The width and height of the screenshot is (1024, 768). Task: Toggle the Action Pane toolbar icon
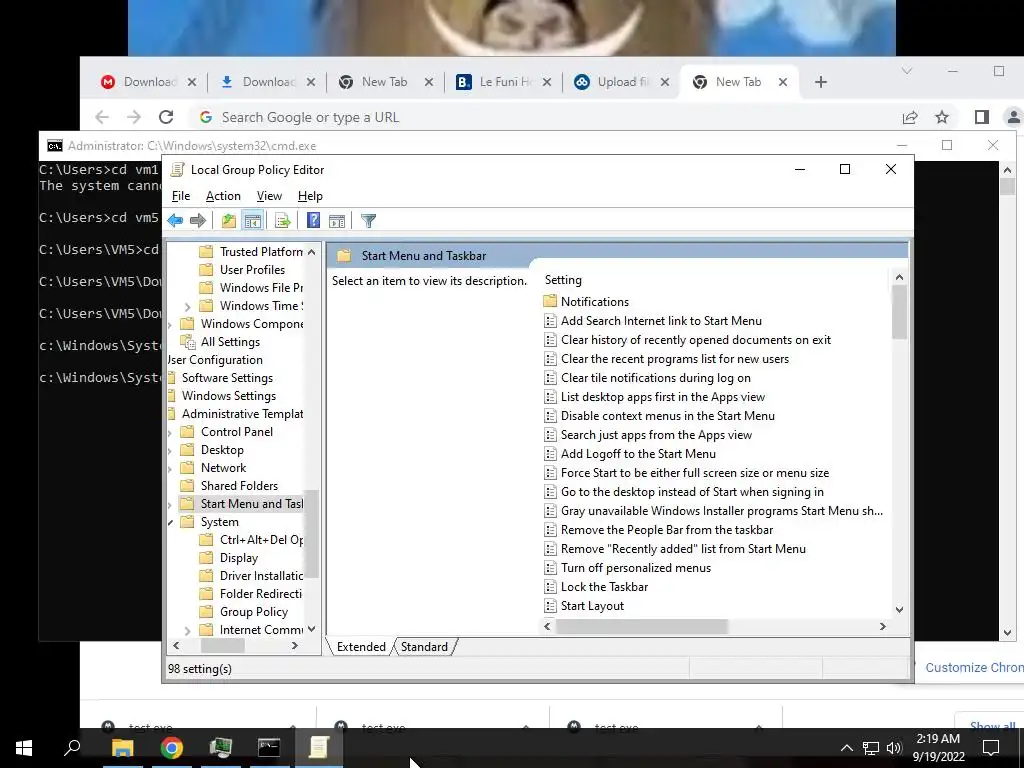pos(337,221)
